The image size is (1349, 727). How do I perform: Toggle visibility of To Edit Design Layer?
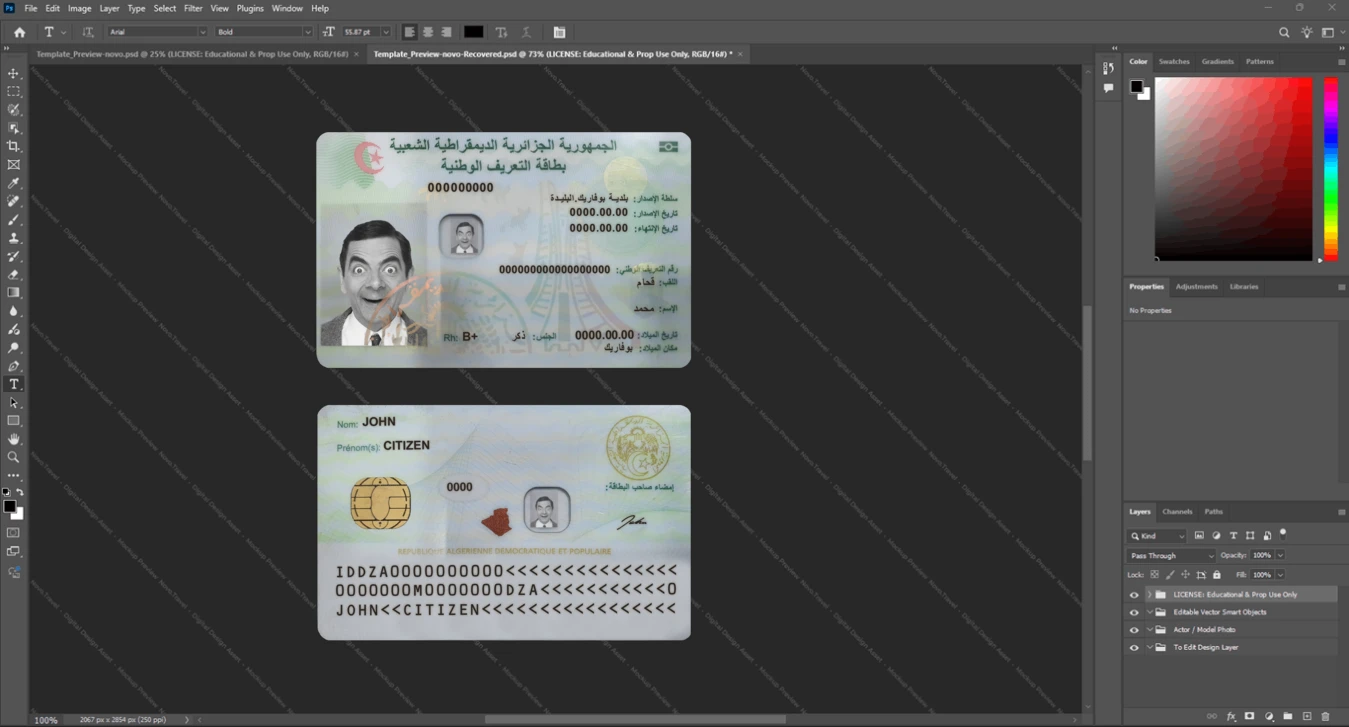click(1134, 647)
